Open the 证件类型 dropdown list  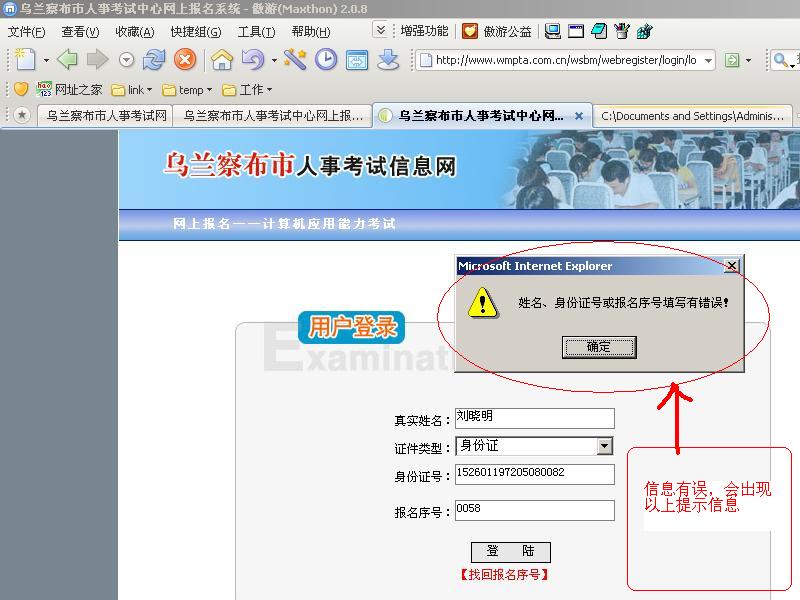(x=605, y=446)
